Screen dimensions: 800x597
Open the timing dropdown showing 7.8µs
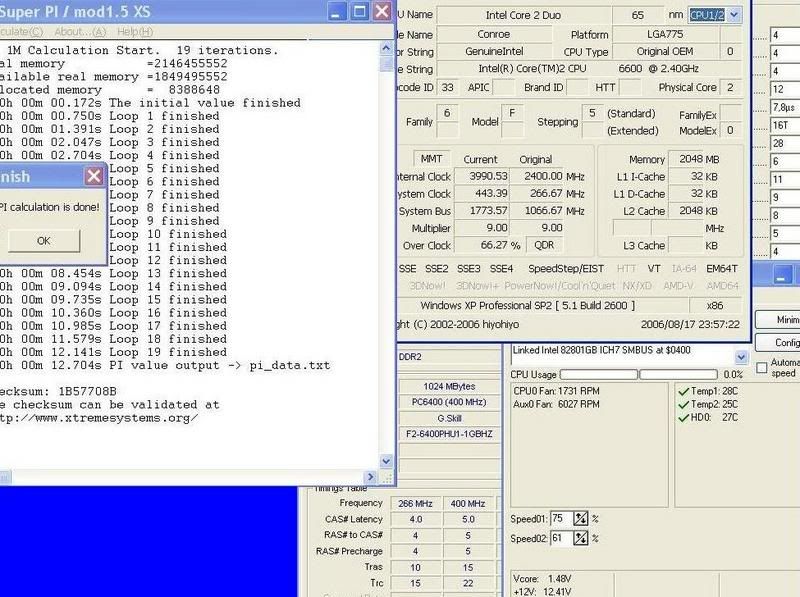click(785, 107)
